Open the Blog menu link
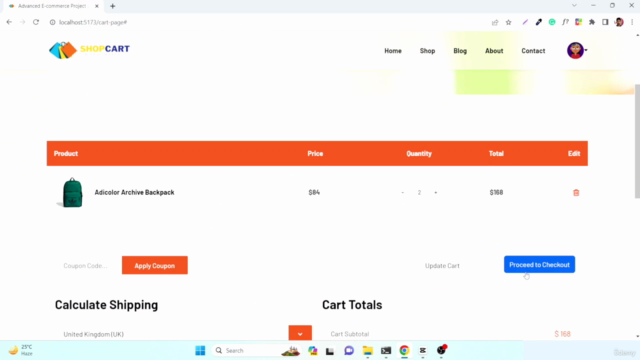The width and height of the screenshot is (640, 360). pos(460,51)
